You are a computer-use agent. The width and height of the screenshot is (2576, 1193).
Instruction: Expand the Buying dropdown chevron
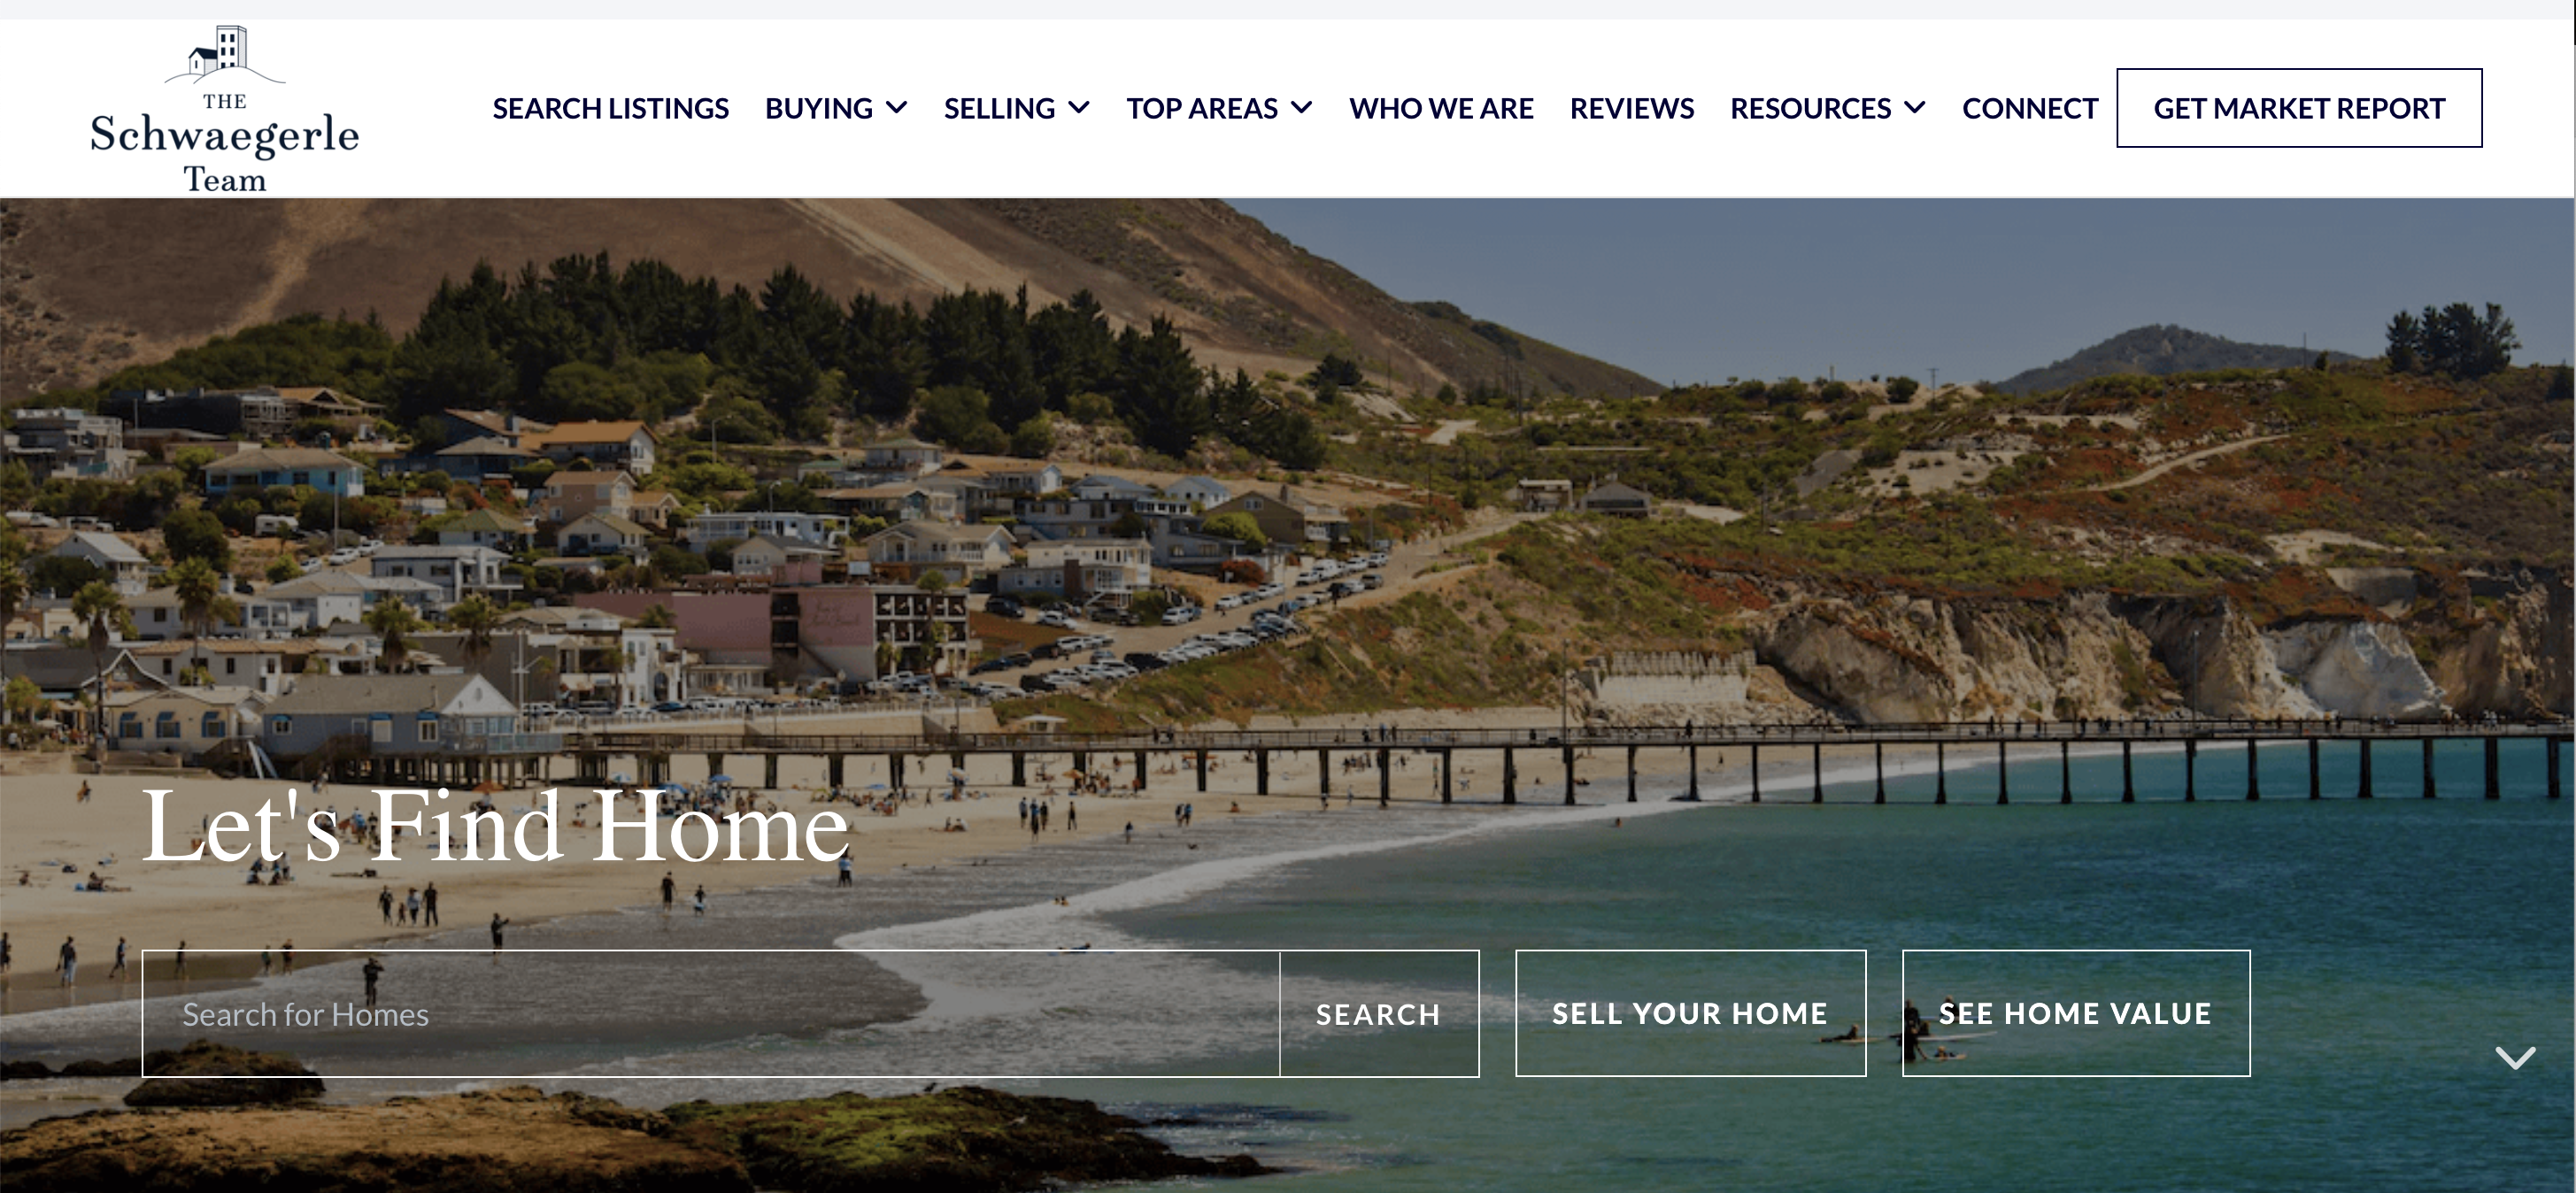pos(897,107)
